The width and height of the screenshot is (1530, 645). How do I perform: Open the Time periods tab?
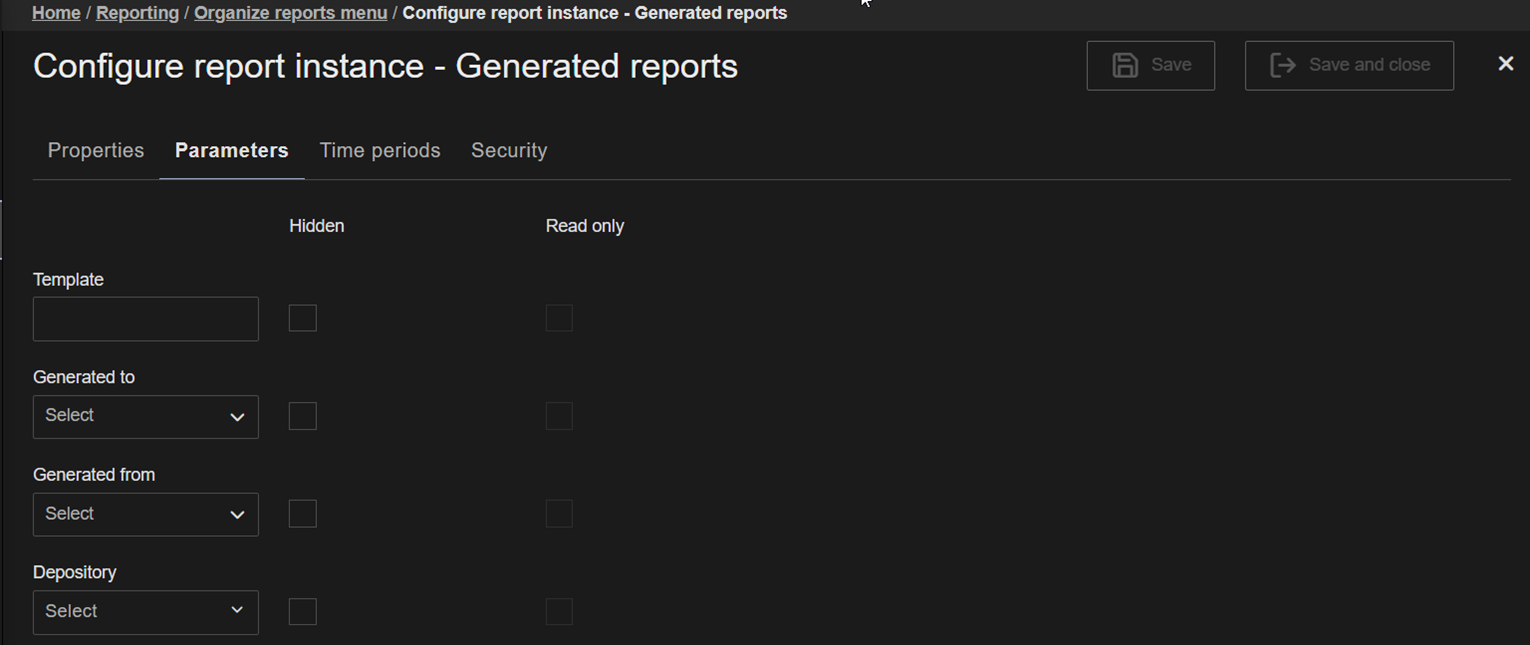point(379,151)
